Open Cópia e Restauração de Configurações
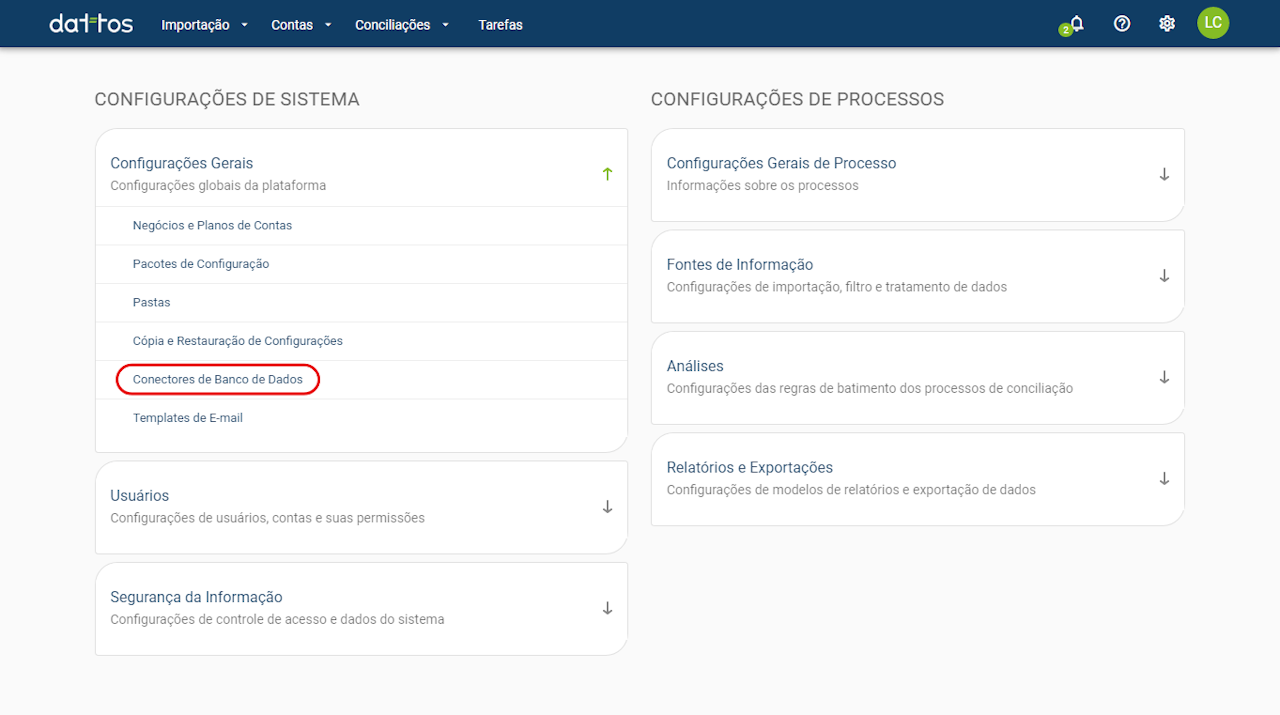The image size is (1280, 715). point(238,341)
